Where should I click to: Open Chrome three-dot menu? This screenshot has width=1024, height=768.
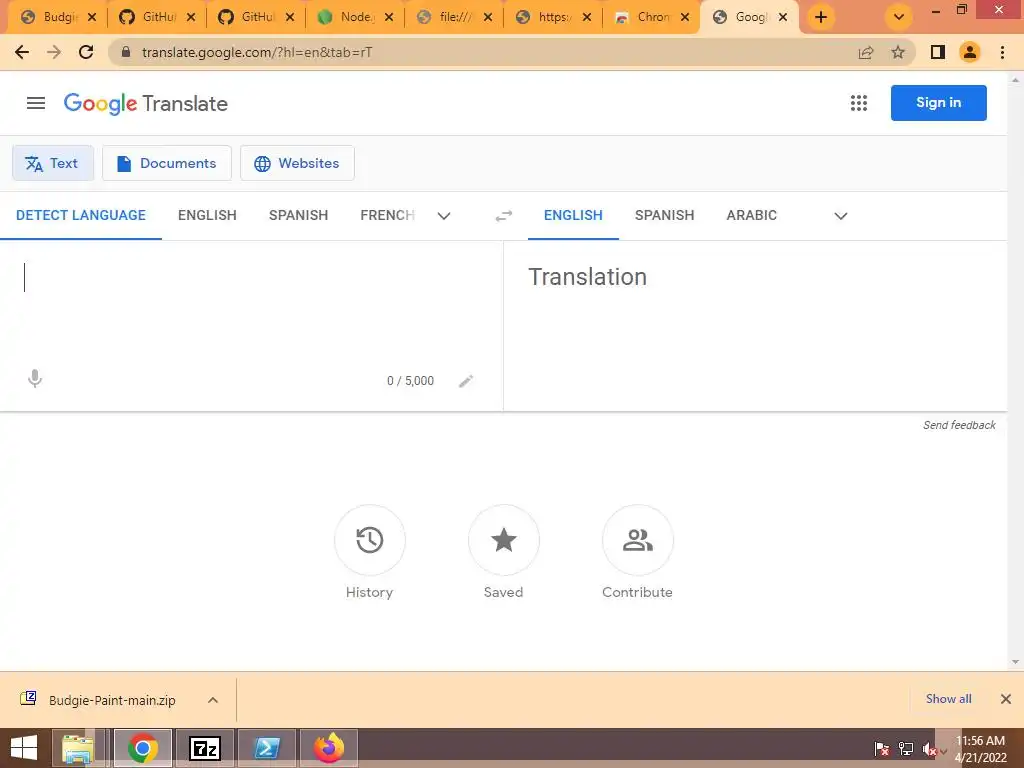click(x=1002, y=52)
